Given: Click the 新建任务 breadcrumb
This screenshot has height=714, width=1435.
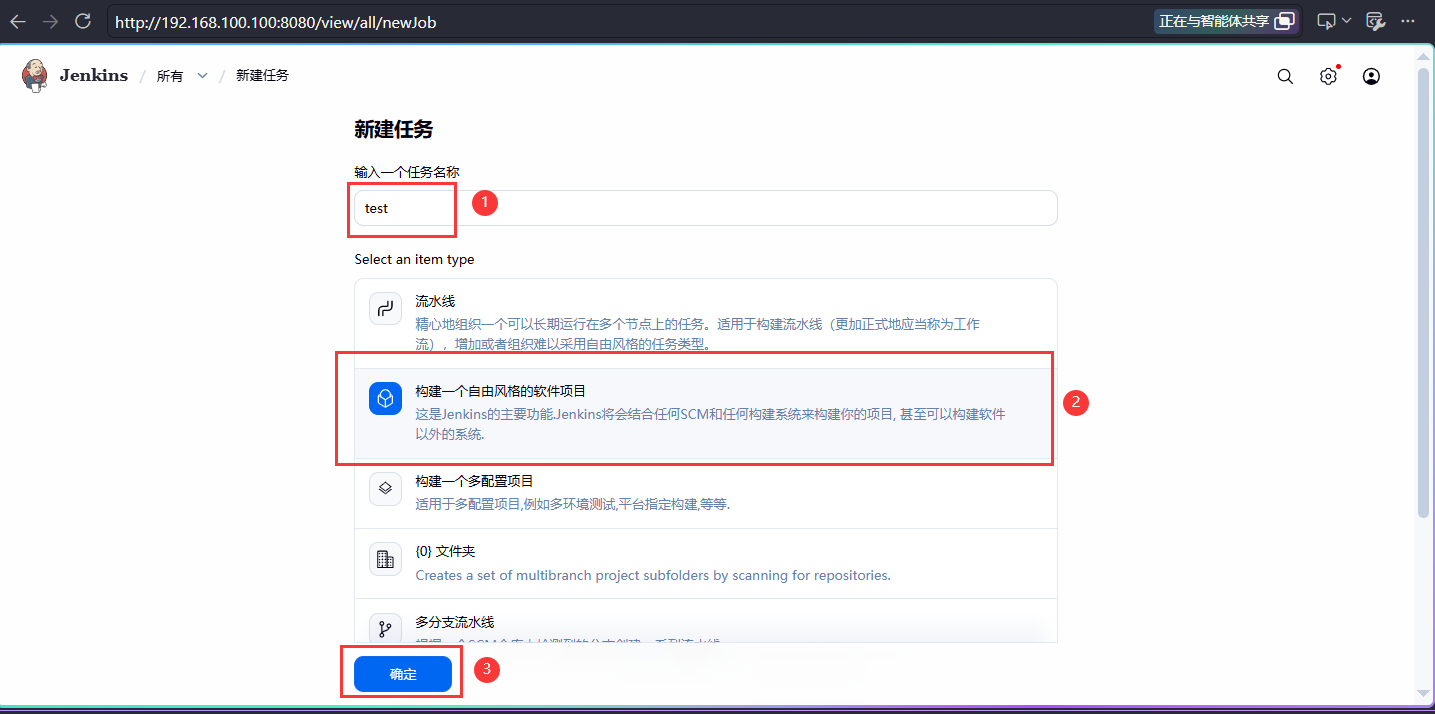Looking at the screenshot, I should [x=262, y=76].
